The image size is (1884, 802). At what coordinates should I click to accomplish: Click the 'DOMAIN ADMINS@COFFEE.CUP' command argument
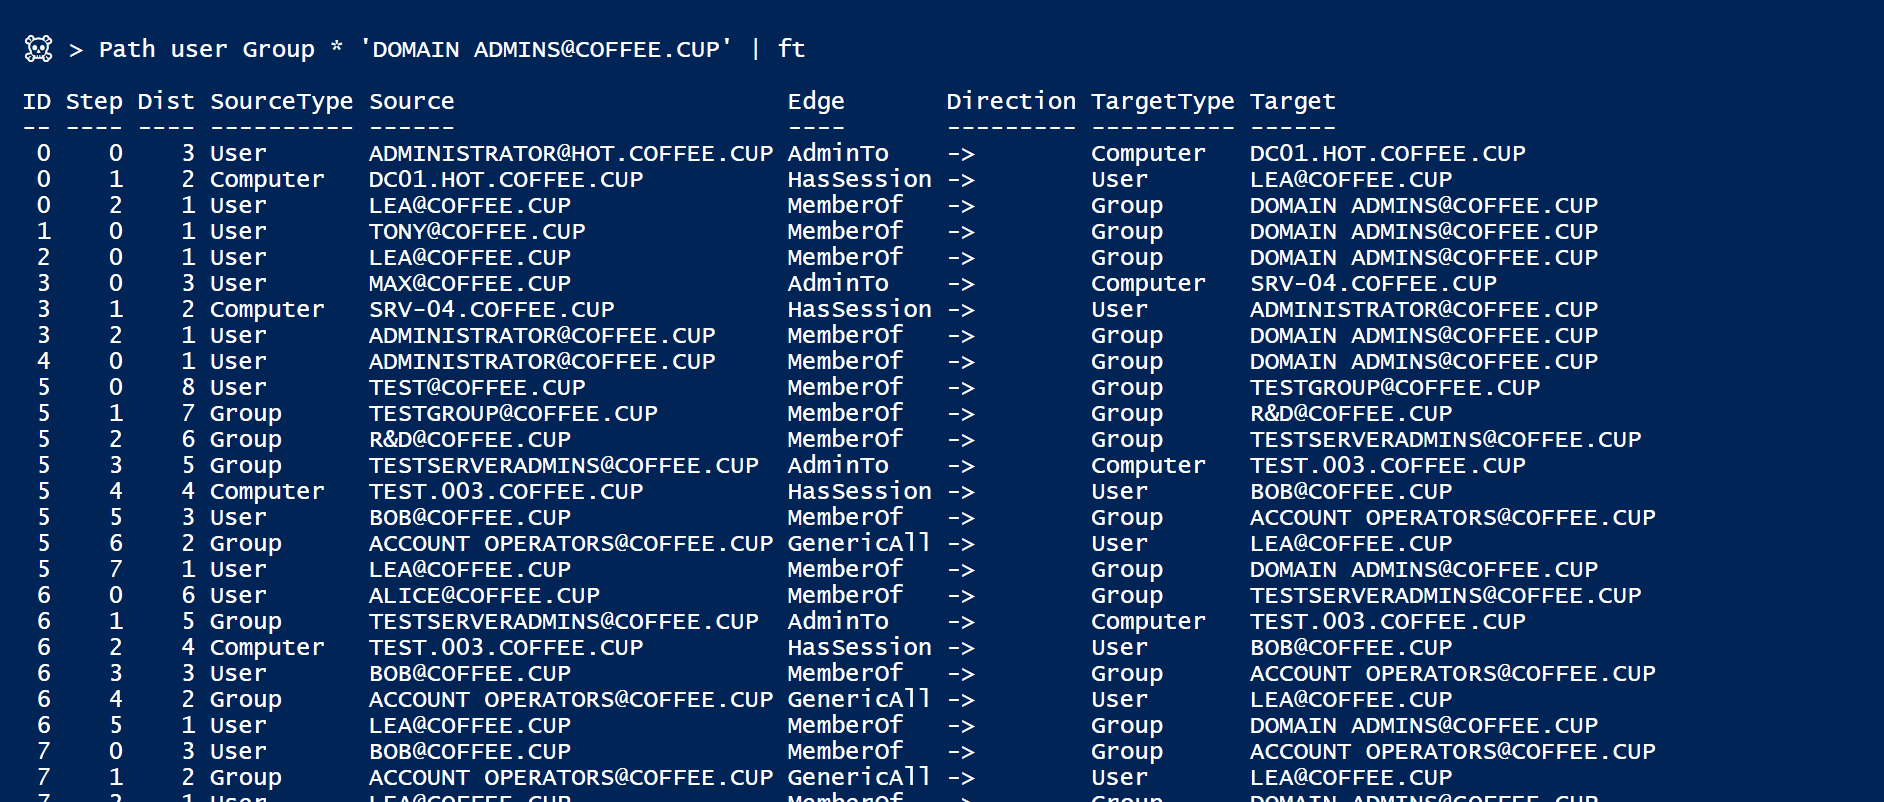coord(546,49)
